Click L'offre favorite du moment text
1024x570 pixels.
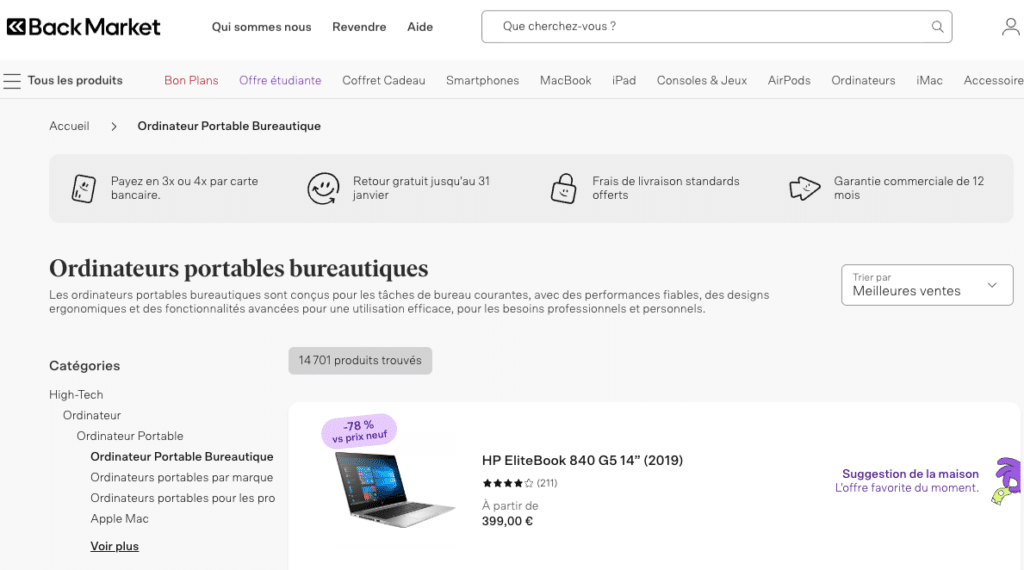pyautogui.click(x=907, y=488)
